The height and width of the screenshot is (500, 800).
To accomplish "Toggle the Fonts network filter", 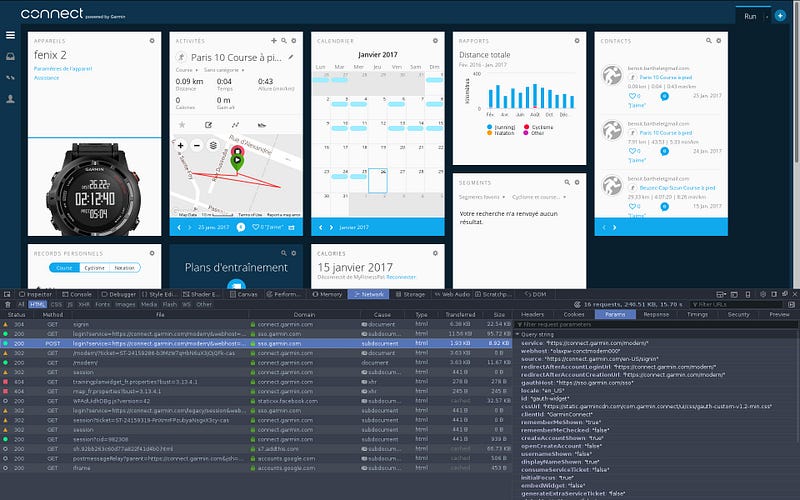I will click(103, 305).
